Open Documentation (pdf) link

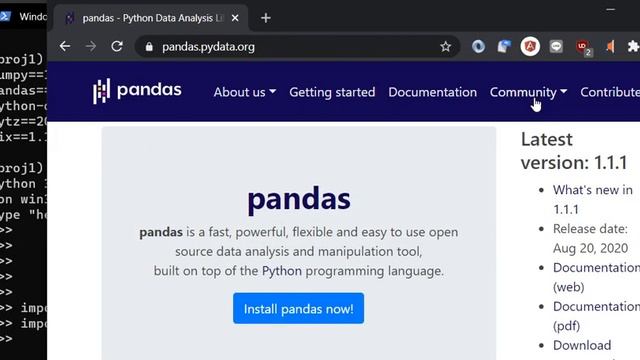(x=596, y=316)
